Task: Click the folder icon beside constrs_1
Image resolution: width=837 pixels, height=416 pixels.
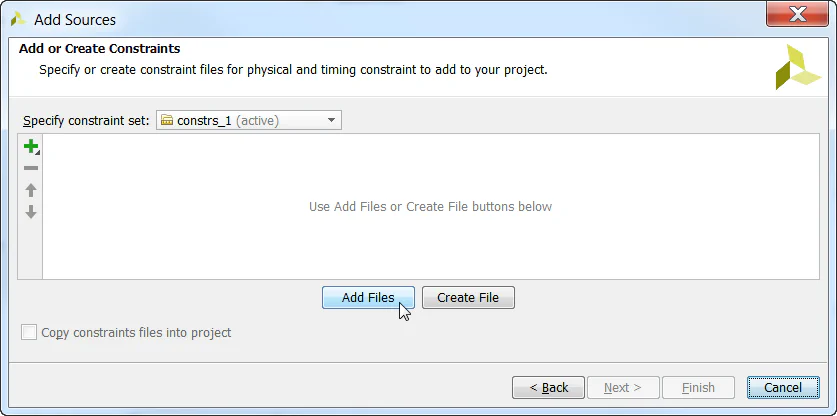Action: point(167,121)
